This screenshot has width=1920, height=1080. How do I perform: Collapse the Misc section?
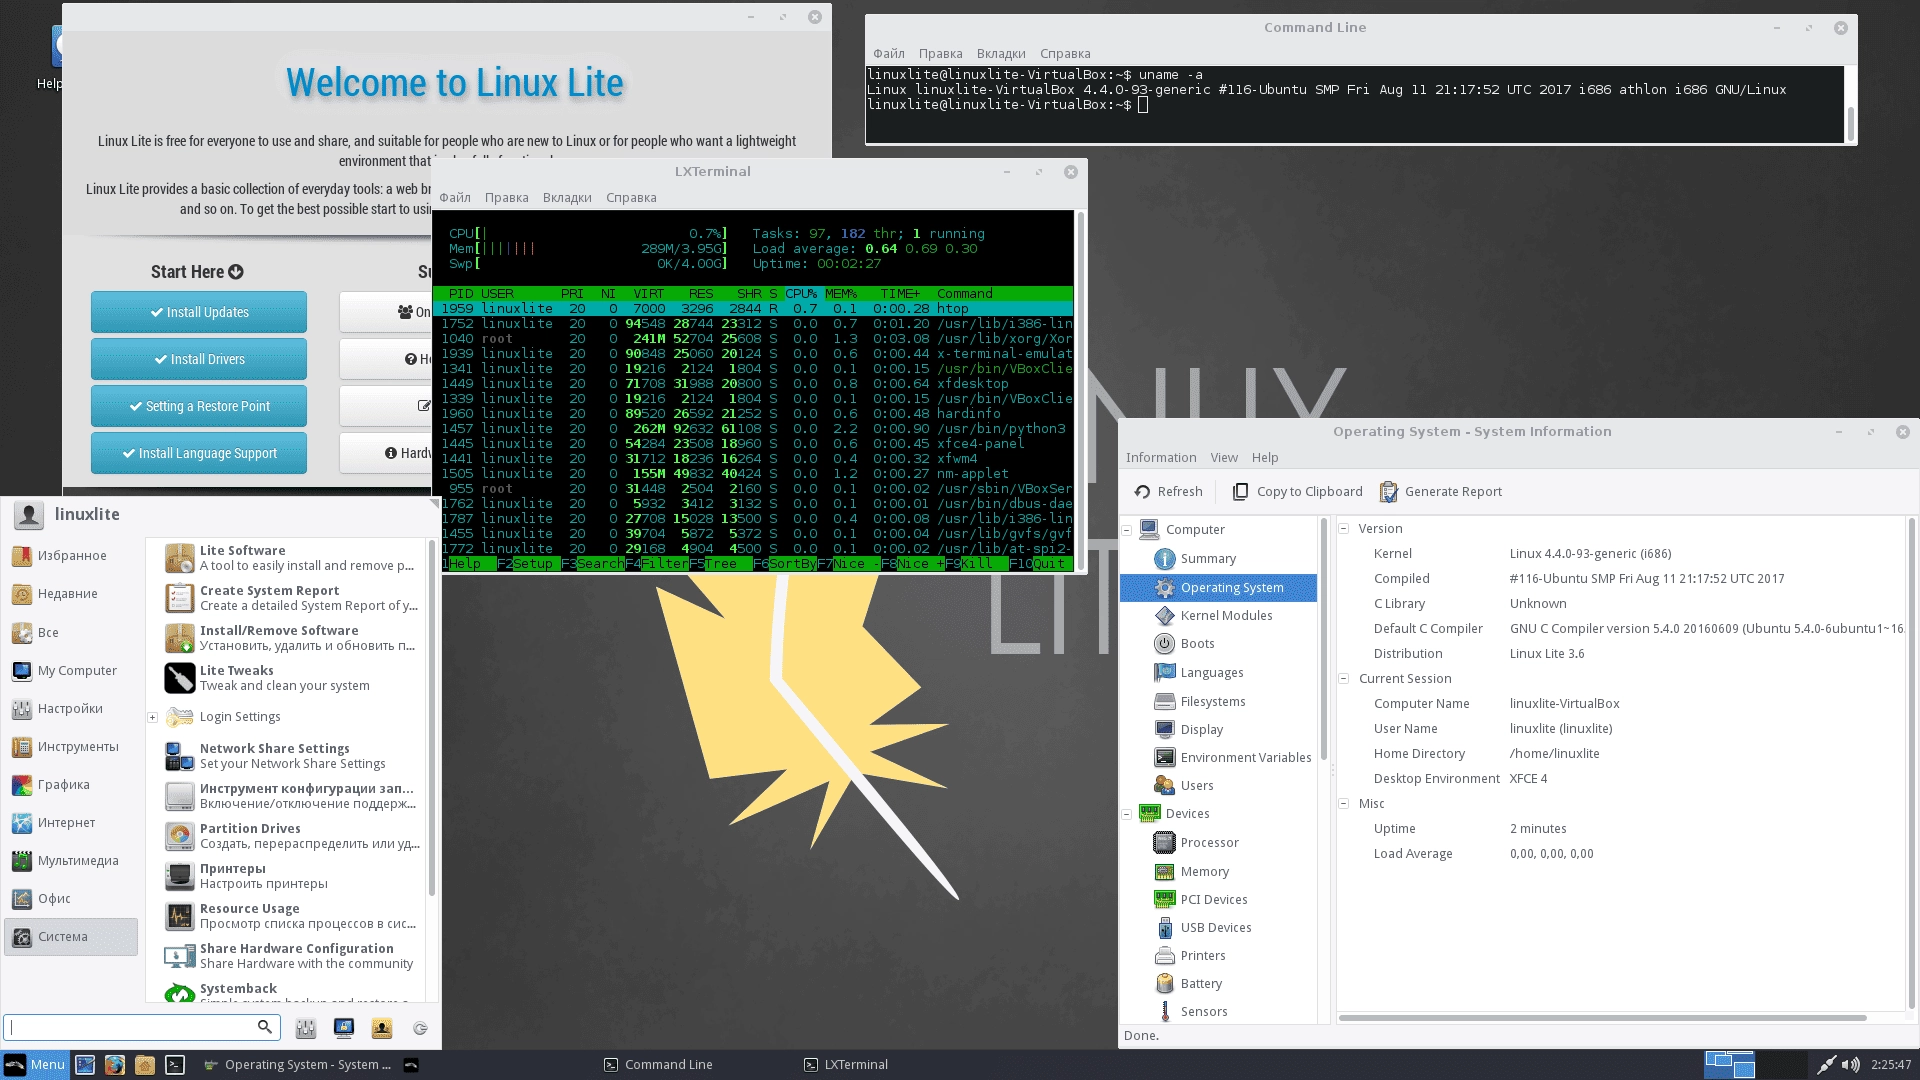pos(1344,804)
